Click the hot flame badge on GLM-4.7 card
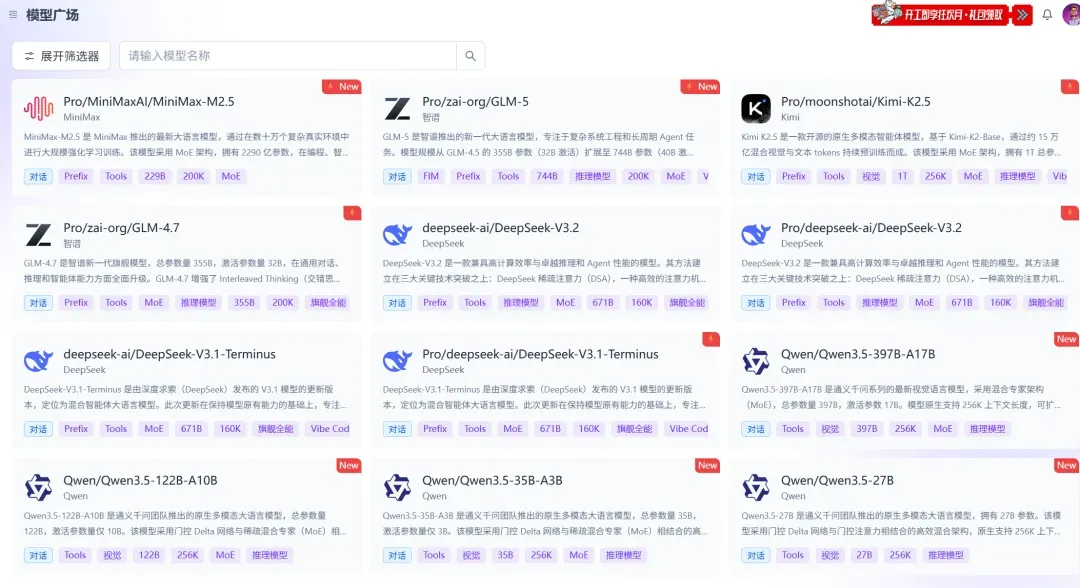This screenshot has width=1080, height=588. 353,213
